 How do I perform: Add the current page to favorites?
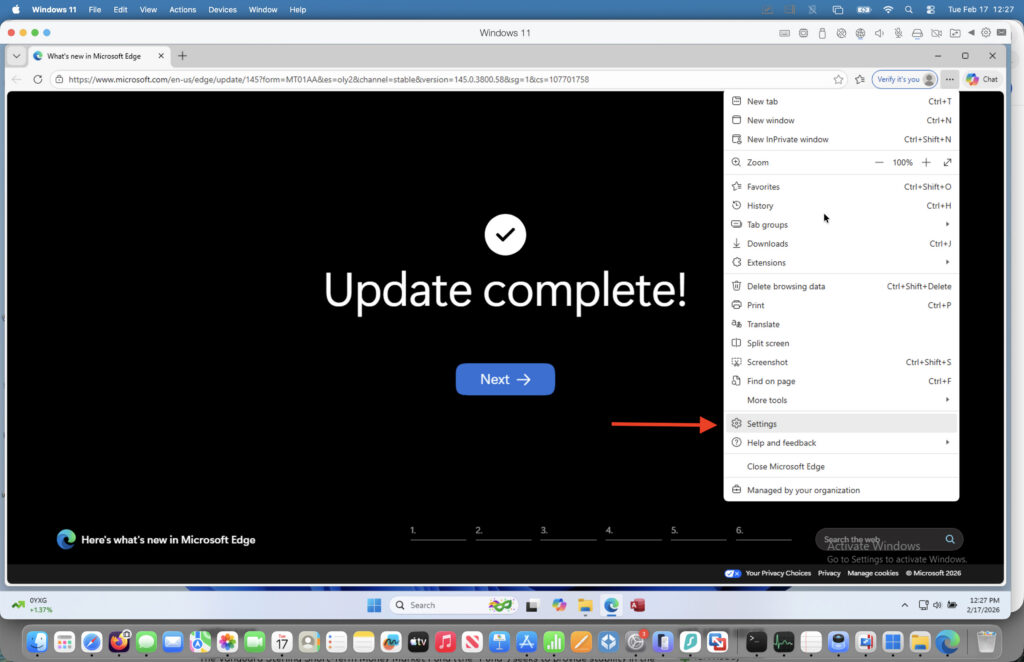tap(838, 79)
